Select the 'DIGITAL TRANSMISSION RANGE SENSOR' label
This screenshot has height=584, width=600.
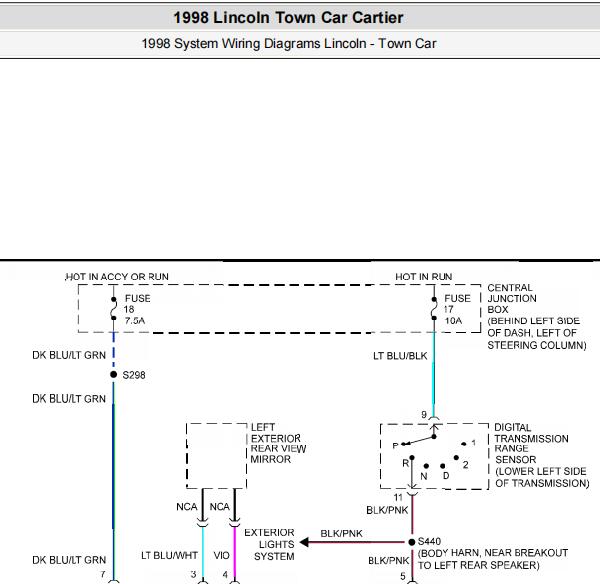click(541, 455)
